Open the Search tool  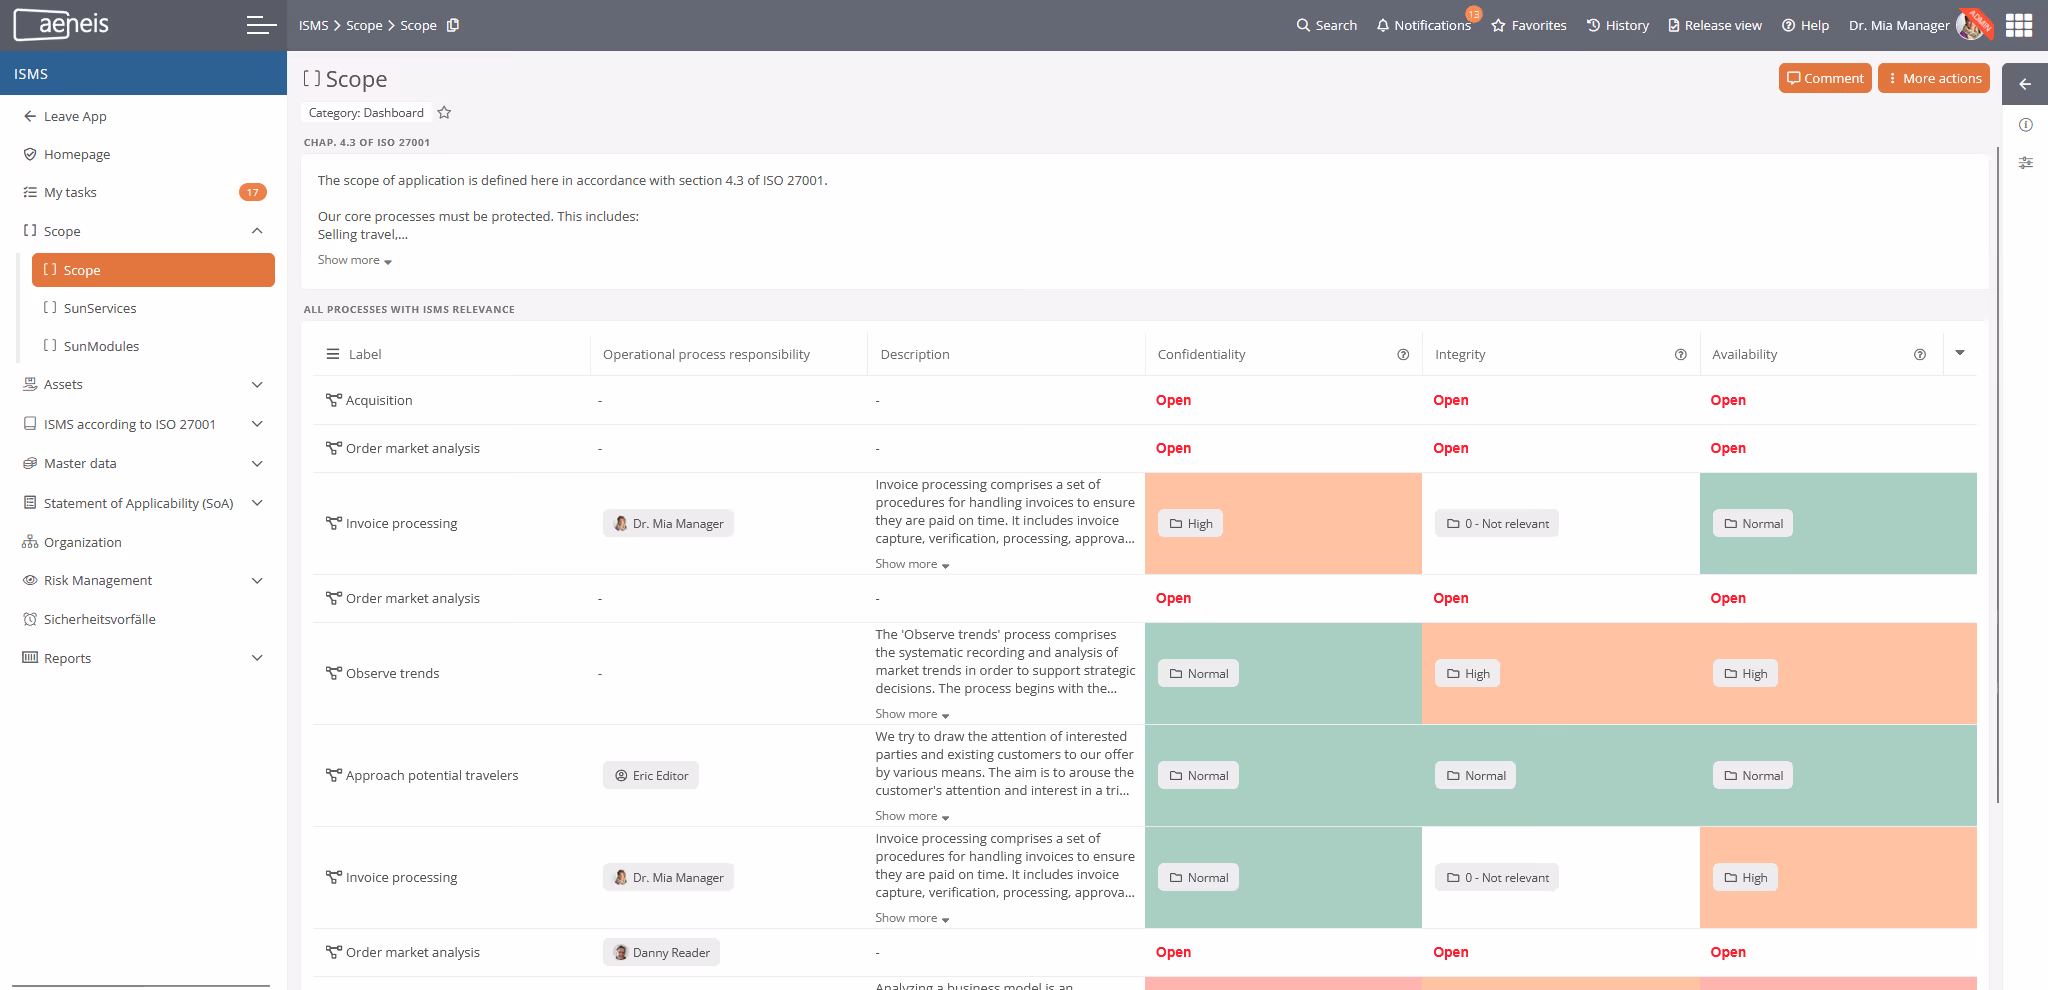(x=1326, y=25)
